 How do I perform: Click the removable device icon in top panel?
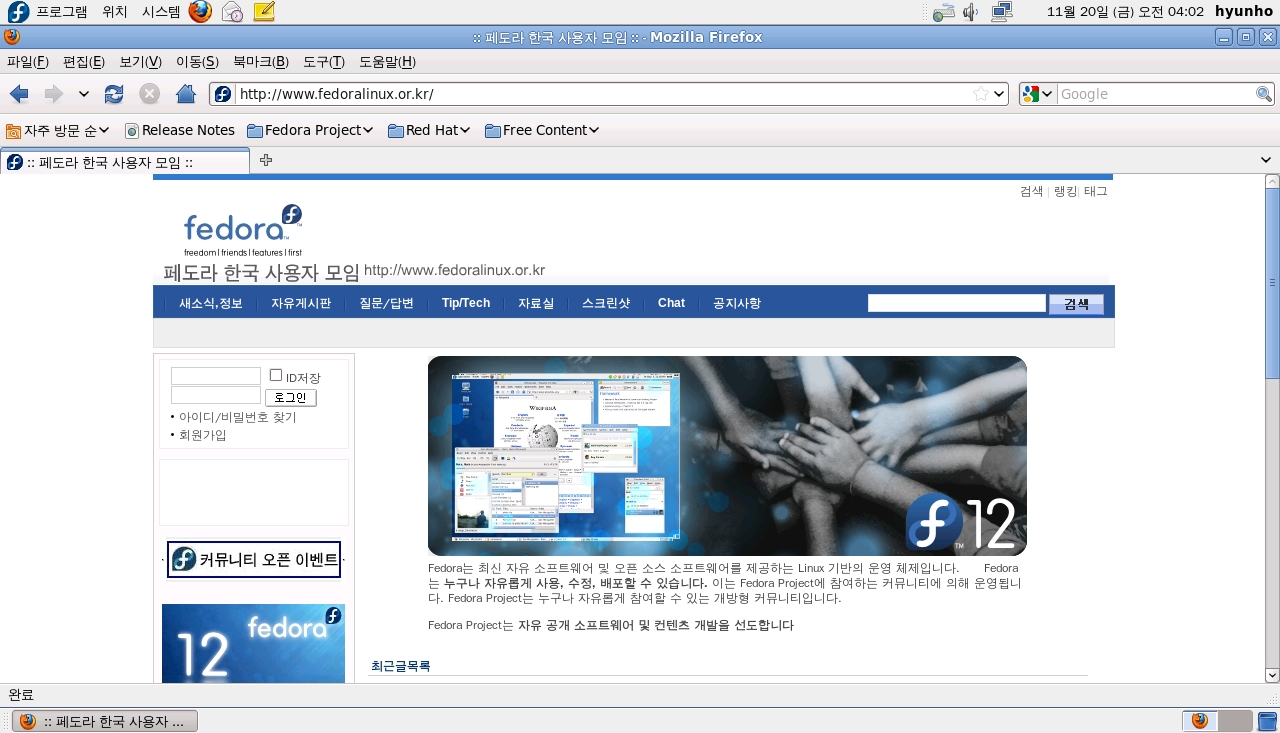click(x=943, y=13)
